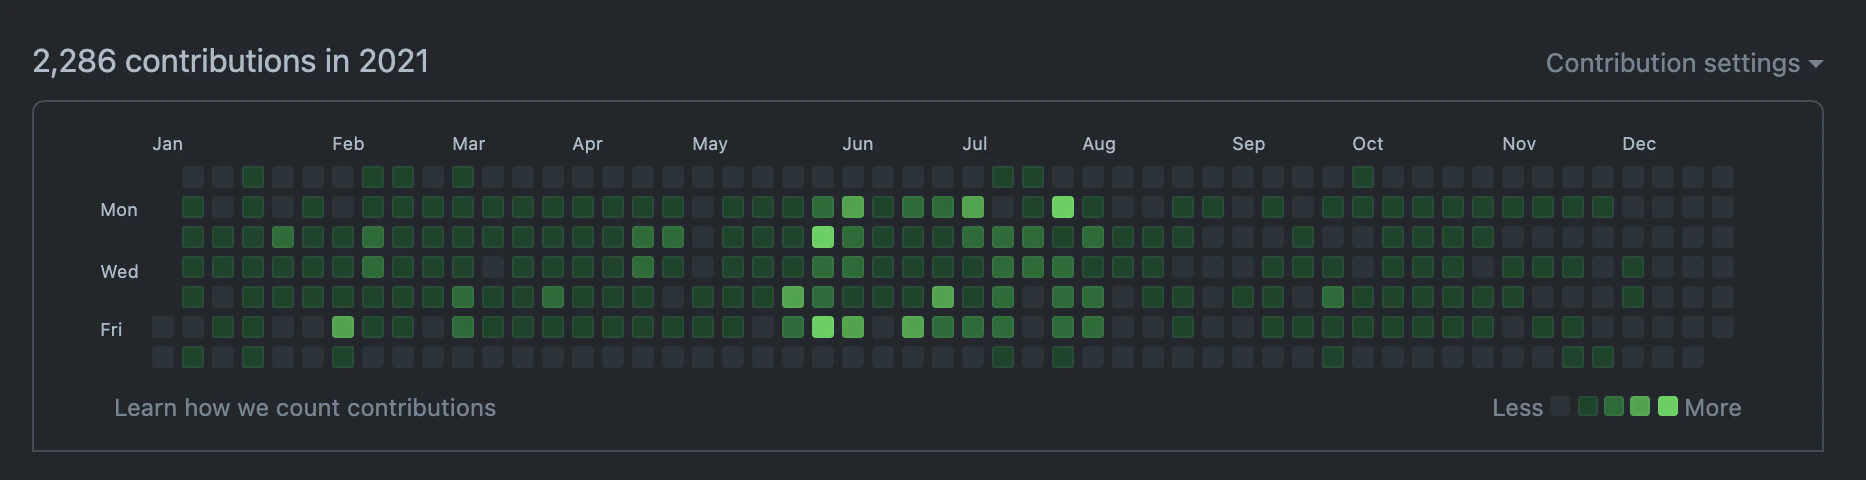
Task: Click the brightest green cell in the Friday row
Action: pyautogui.click(x=823, y=327)
